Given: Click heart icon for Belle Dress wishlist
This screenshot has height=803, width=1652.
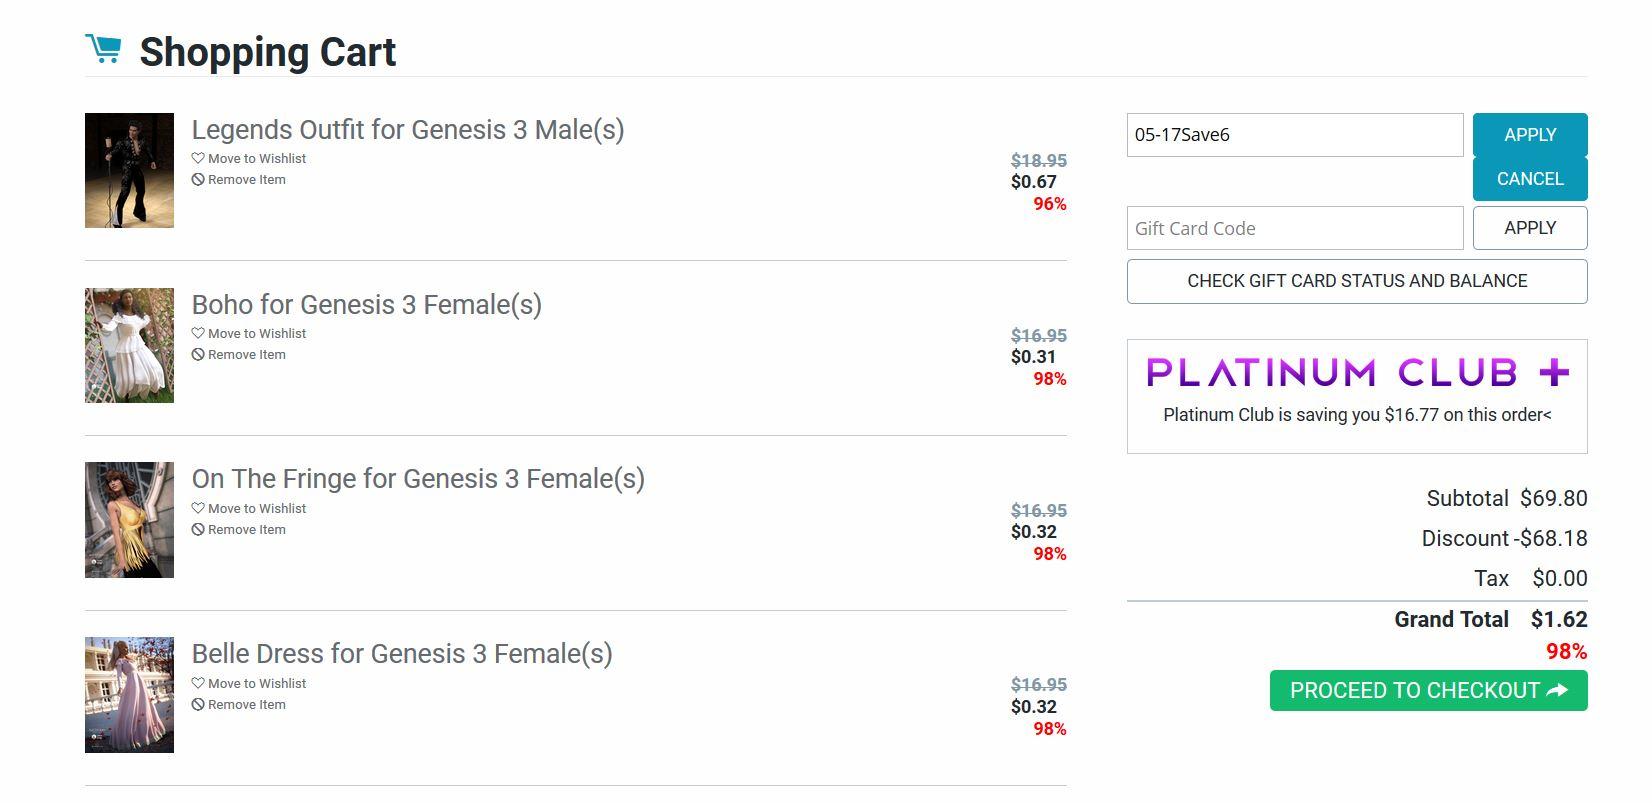Looking at the screenshot, I should tap(198, 683).
